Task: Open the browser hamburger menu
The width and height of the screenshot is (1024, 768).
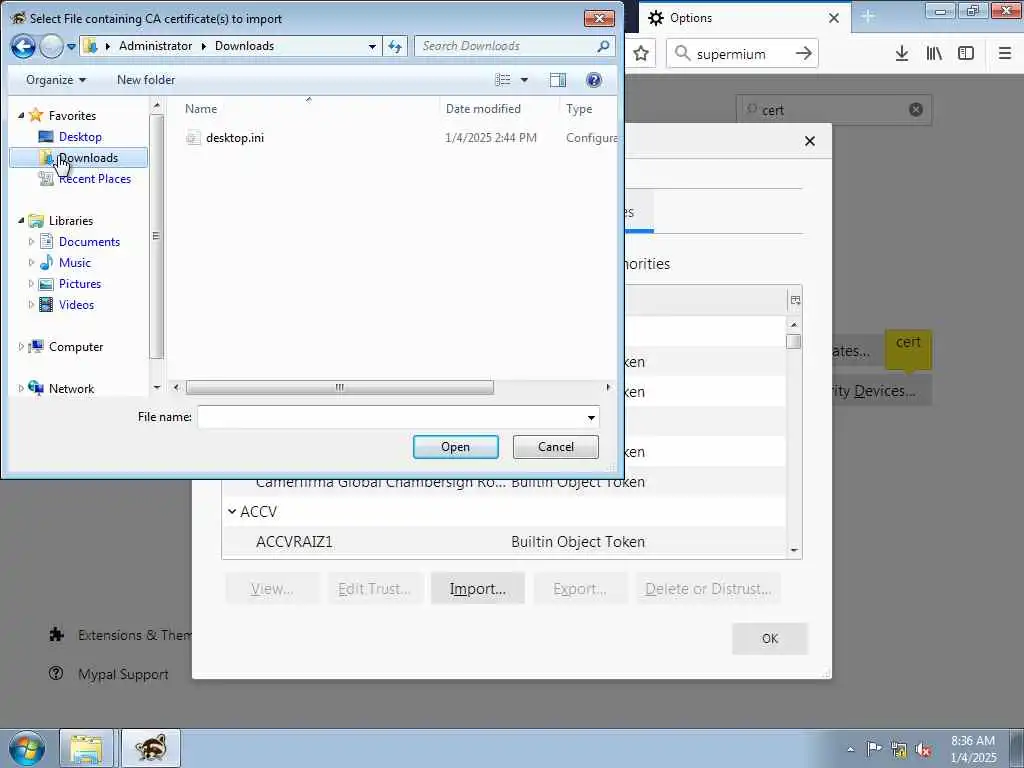Action: (x=1004, y=54)
